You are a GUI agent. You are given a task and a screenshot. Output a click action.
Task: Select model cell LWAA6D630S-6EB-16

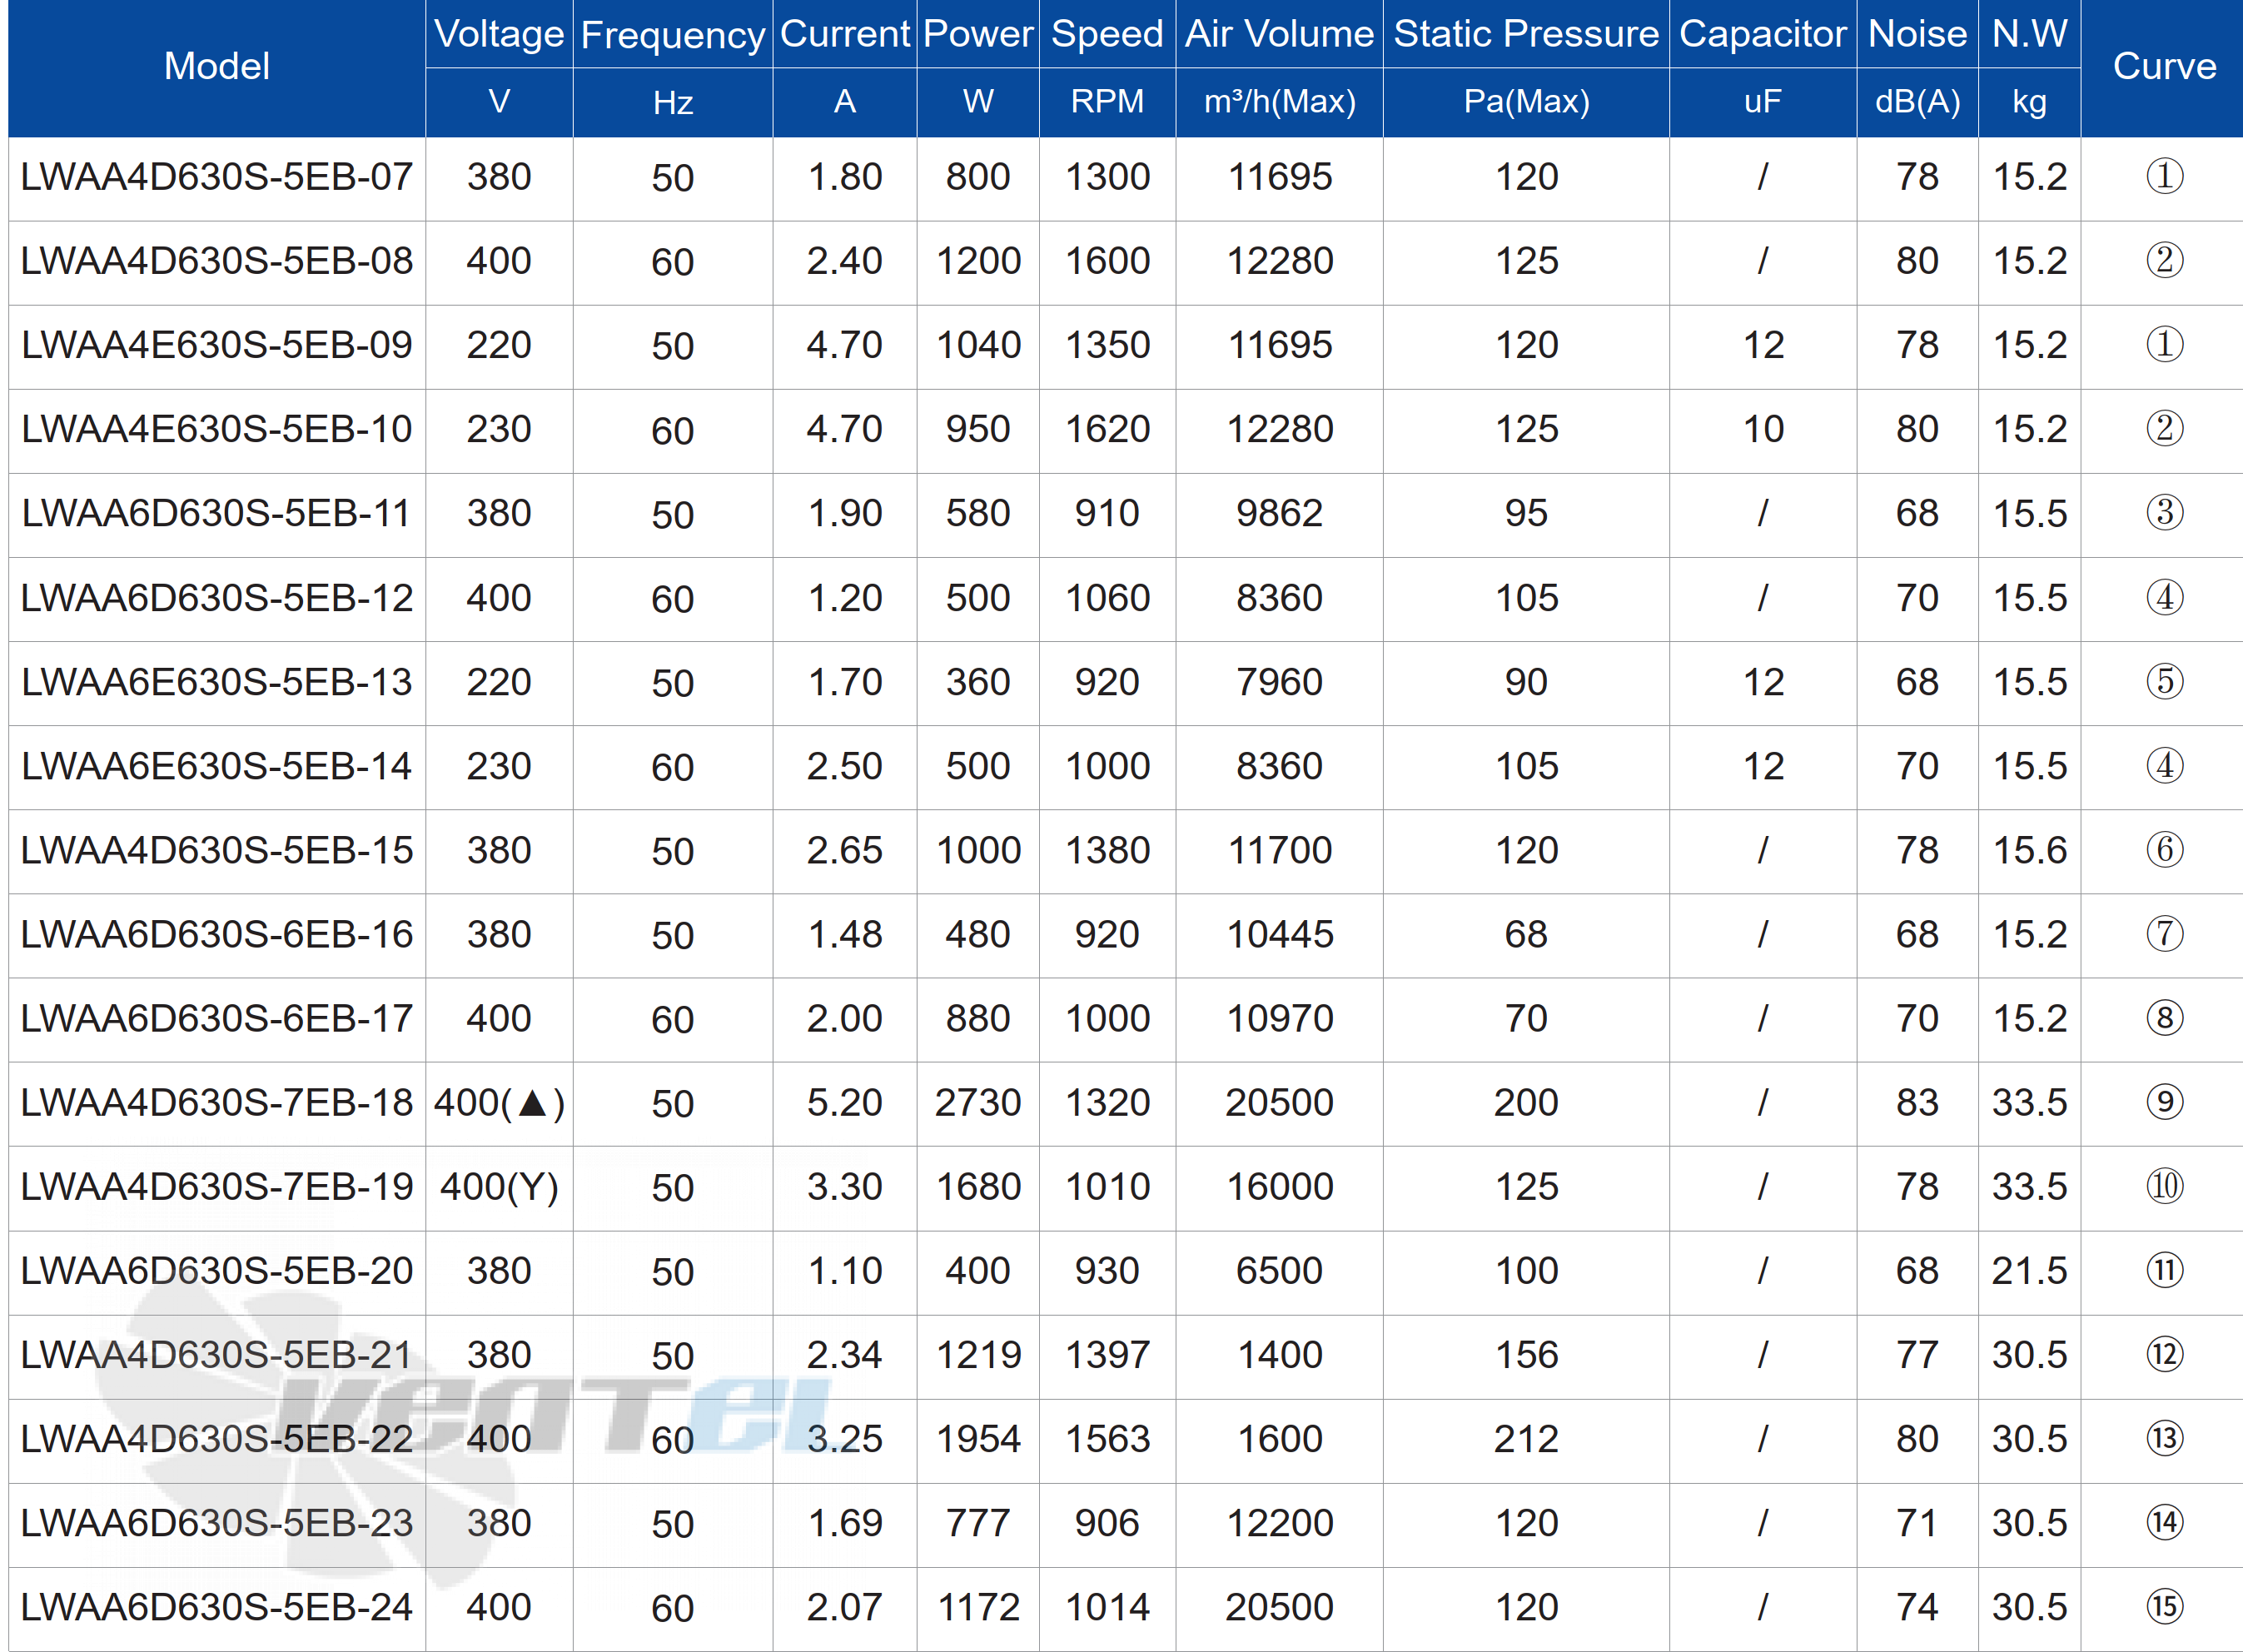pos(217,934)
